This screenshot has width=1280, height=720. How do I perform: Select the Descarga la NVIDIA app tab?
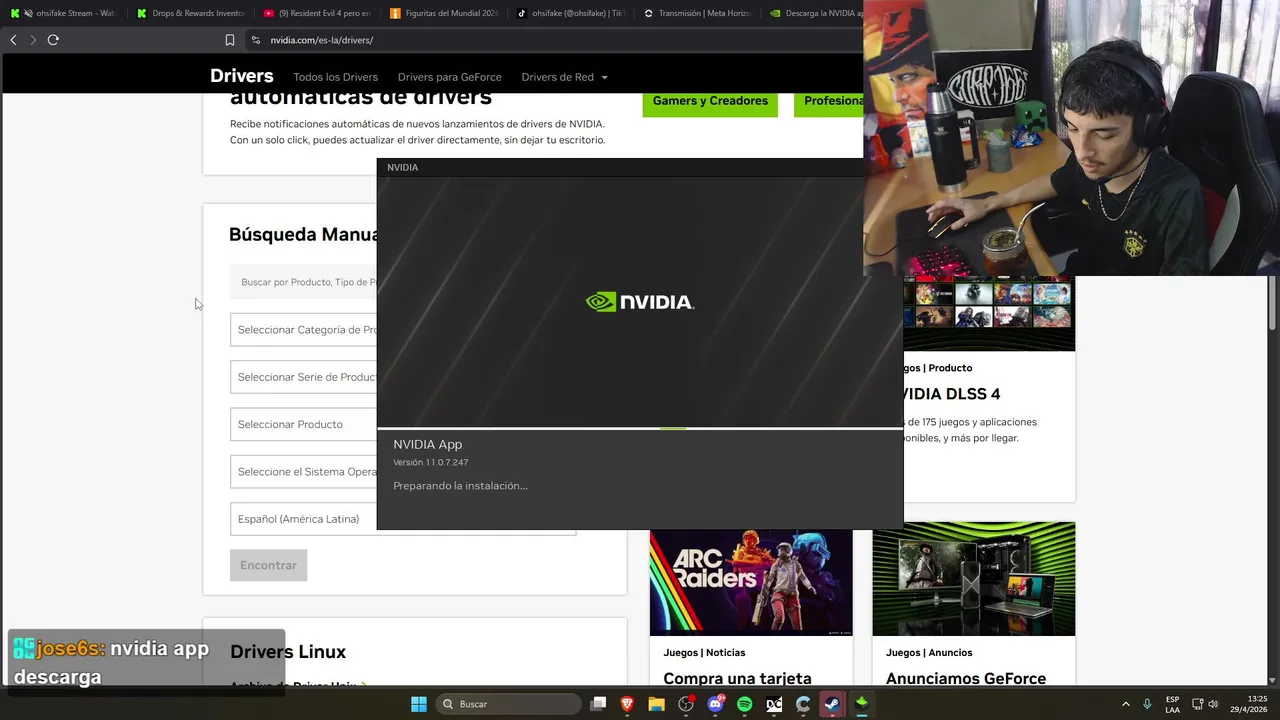[815, 13]
